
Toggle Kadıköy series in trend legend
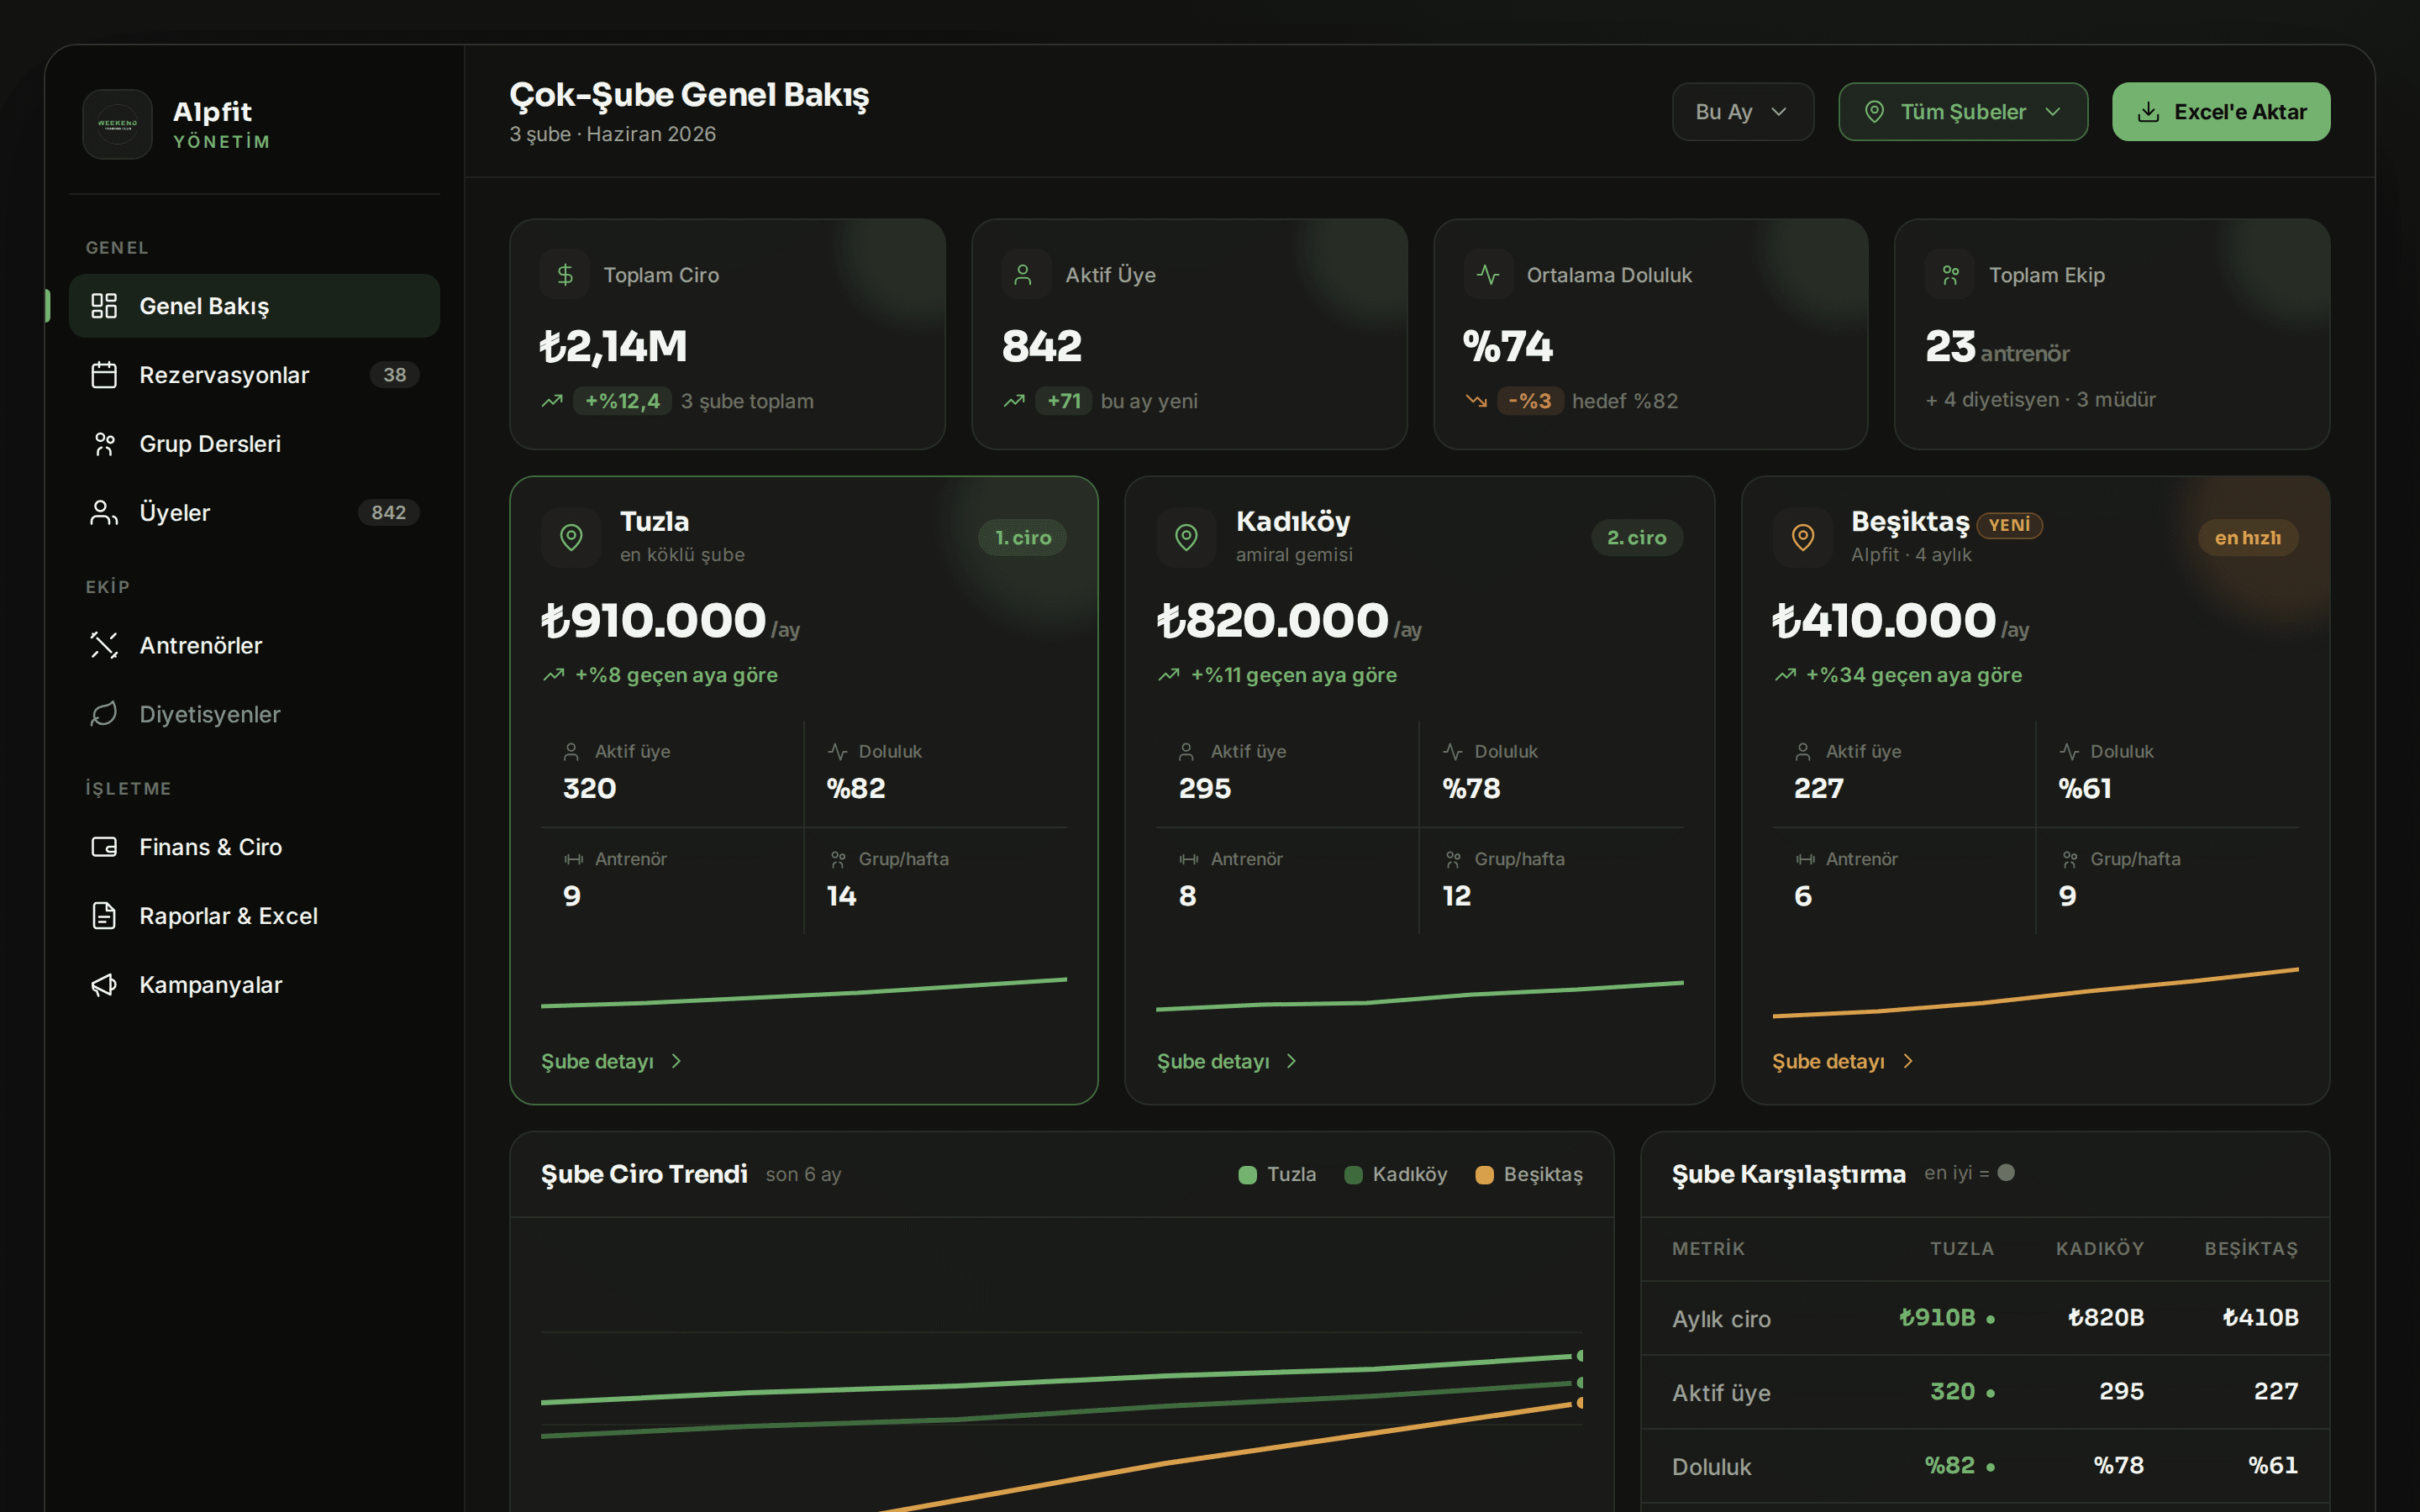pos(1395,1174)
